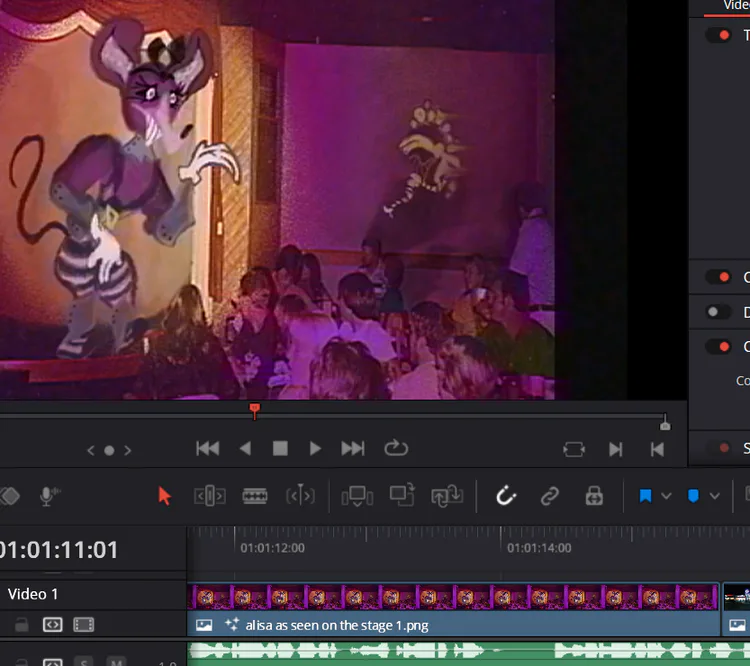Toggle Video 1 auto track selector

[x=53, y=625]
